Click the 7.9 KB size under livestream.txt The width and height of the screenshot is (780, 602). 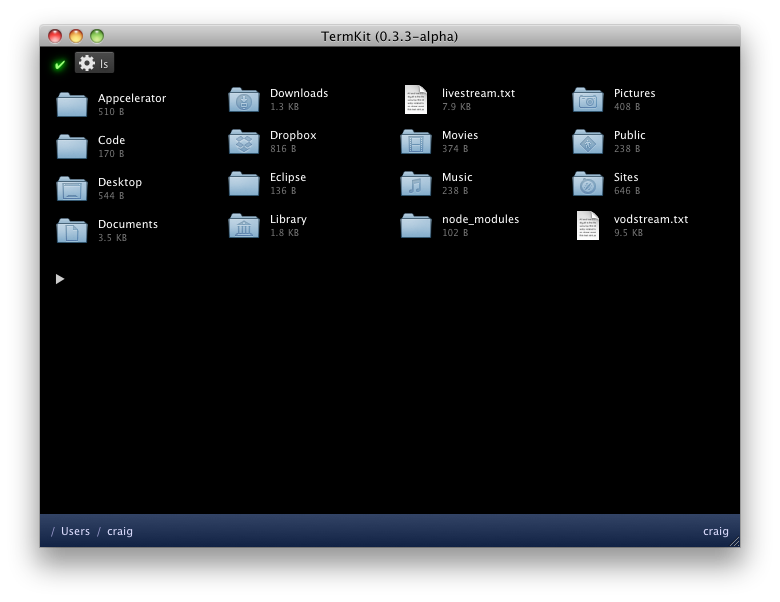456,106
